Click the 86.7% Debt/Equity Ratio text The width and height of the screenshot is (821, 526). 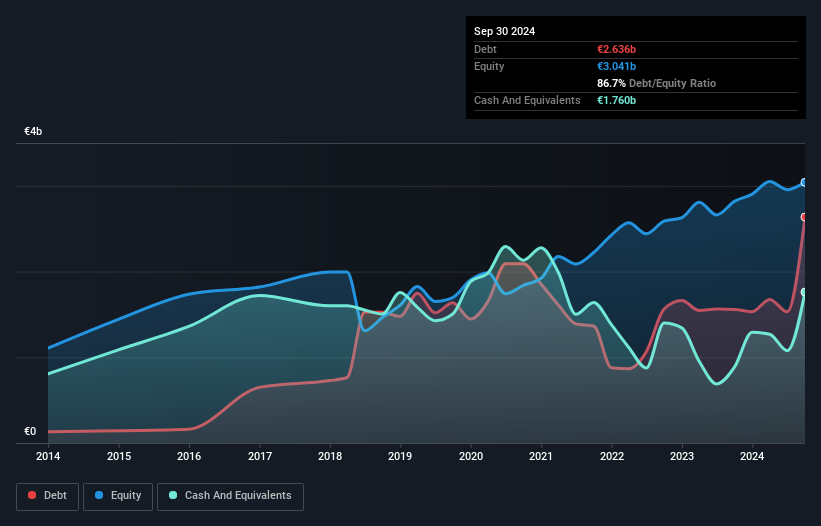click(x=656, y=83)
